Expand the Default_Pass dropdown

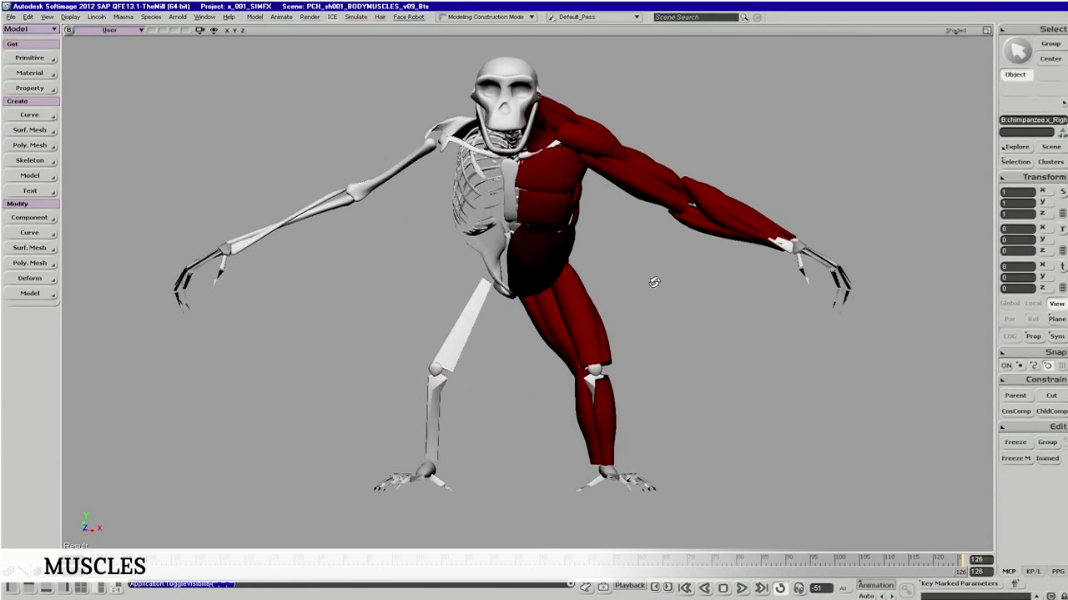[636, 18]
